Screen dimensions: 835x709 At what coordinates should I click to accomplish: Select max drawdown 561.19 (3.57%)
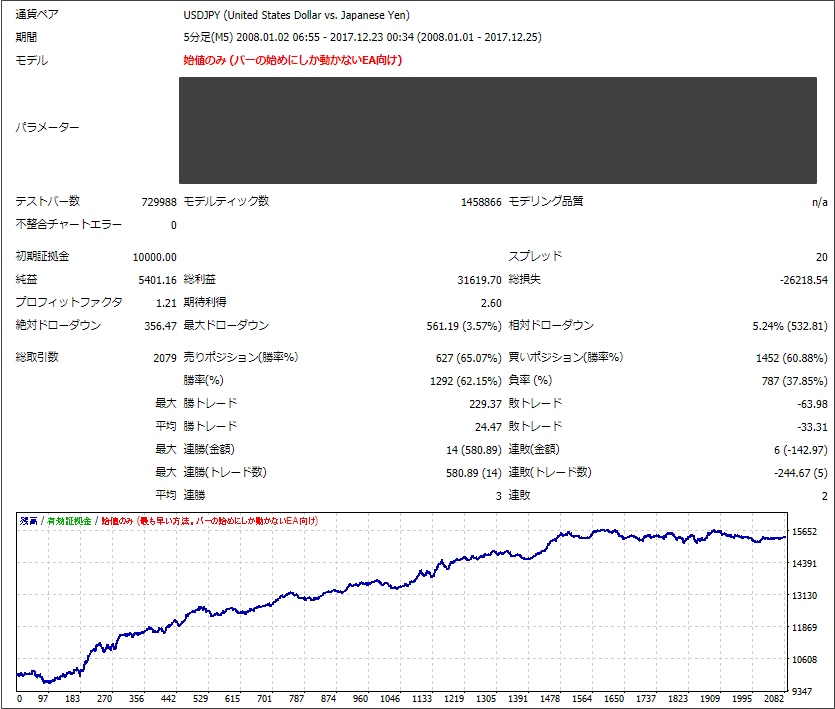464,326
